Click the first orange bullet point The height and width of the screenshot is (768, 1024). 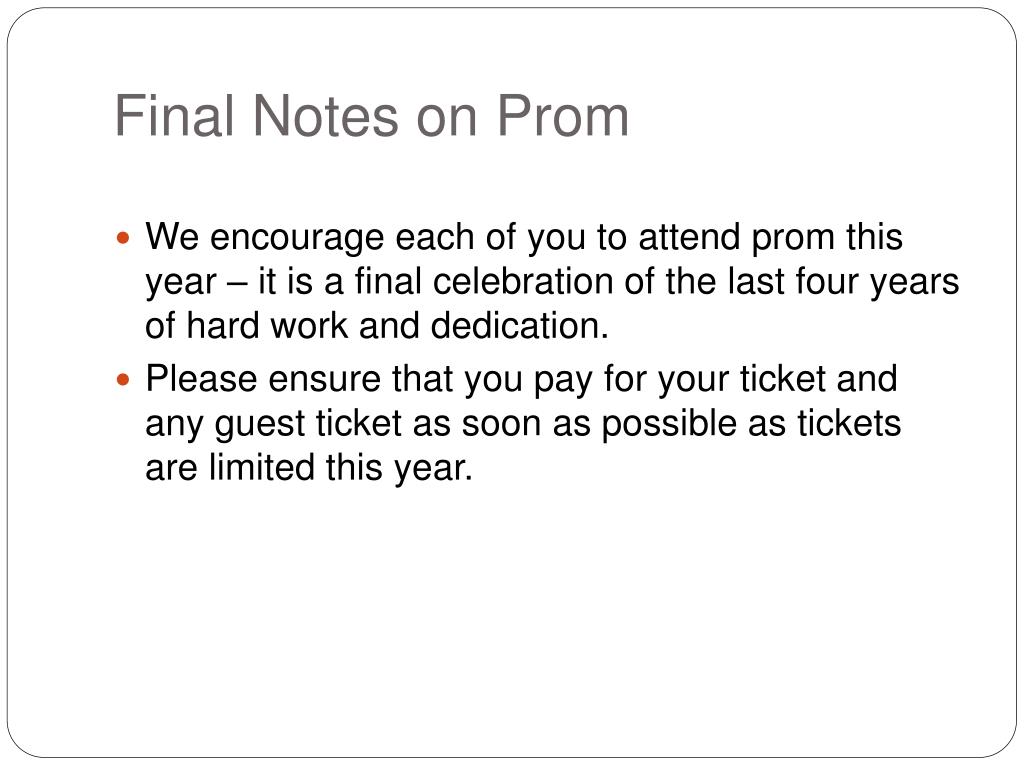[123, 238]
